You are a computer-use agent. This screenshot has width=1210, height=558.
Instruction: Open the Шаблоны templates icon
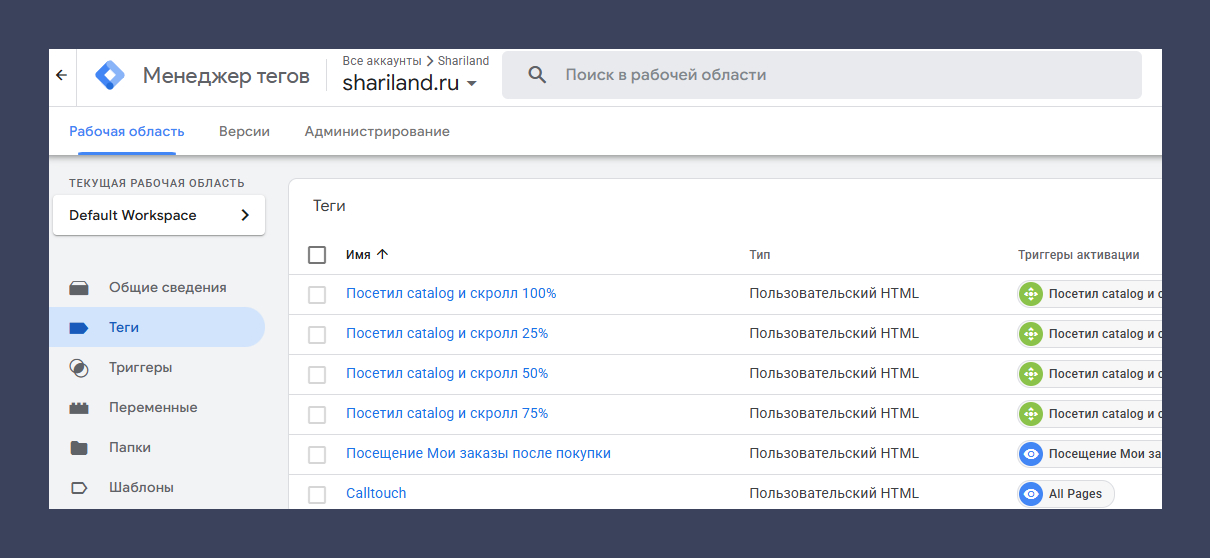click(x=79, y=488)
